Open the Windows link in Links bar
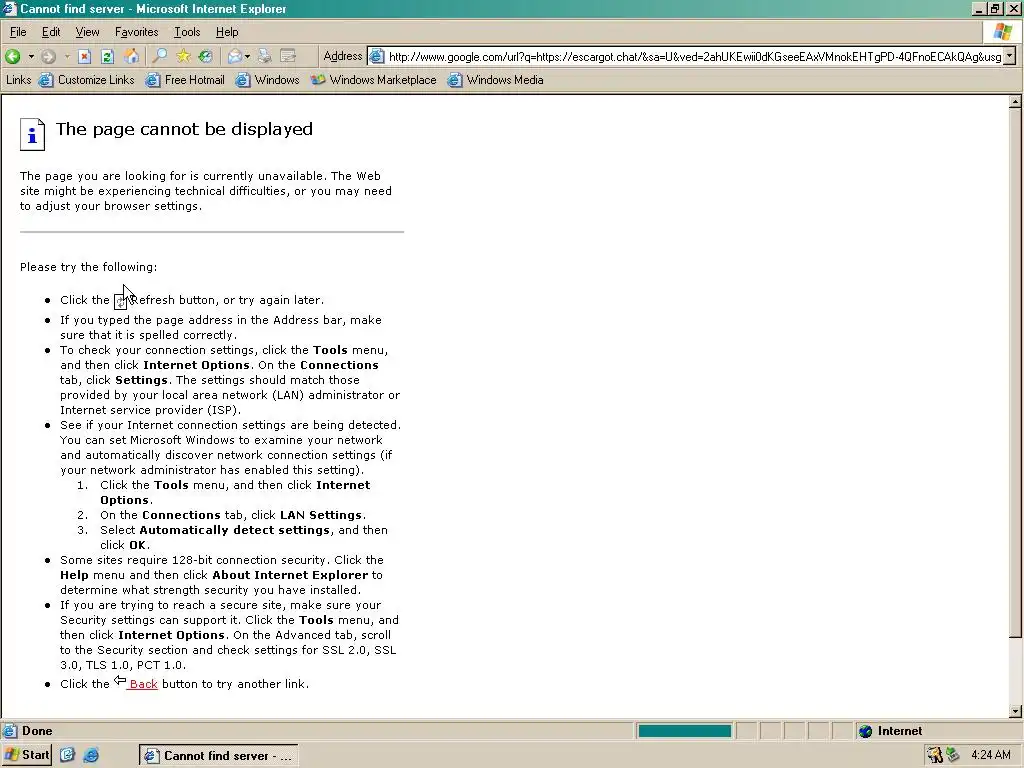Viewport: 1024px width, 768px height. tap(268, 80)
